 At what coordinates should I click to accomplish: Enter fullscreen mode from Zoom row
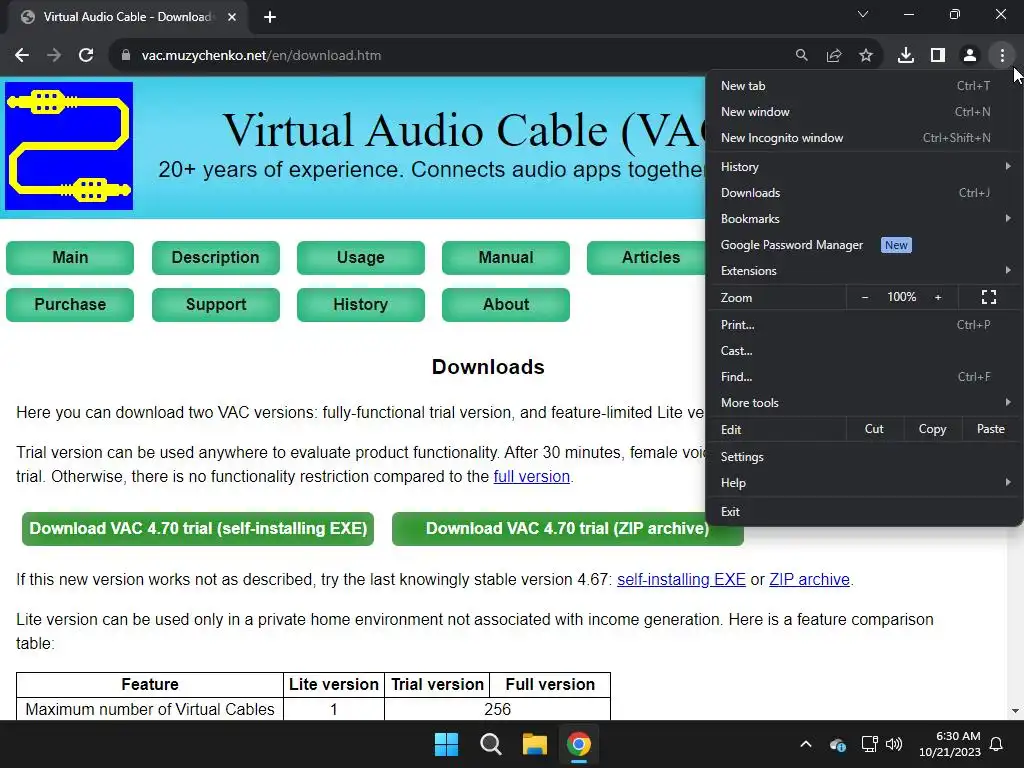(x=989, y=297)
